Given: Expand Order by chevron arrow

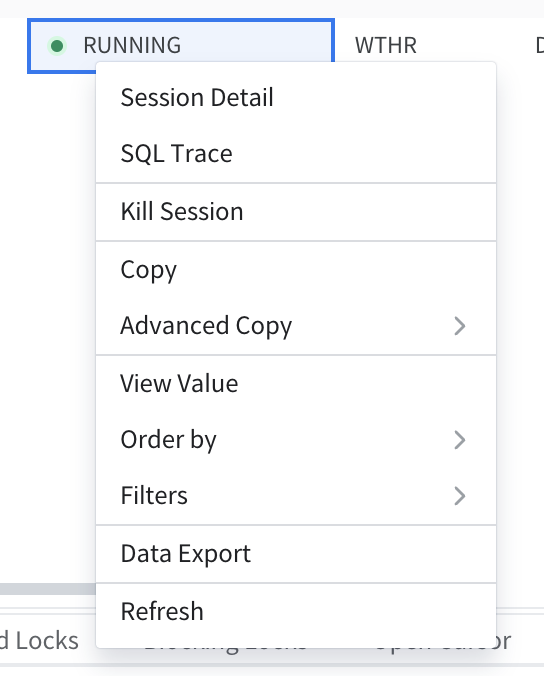Looking at the screenshot, I should tap(460, 440).
